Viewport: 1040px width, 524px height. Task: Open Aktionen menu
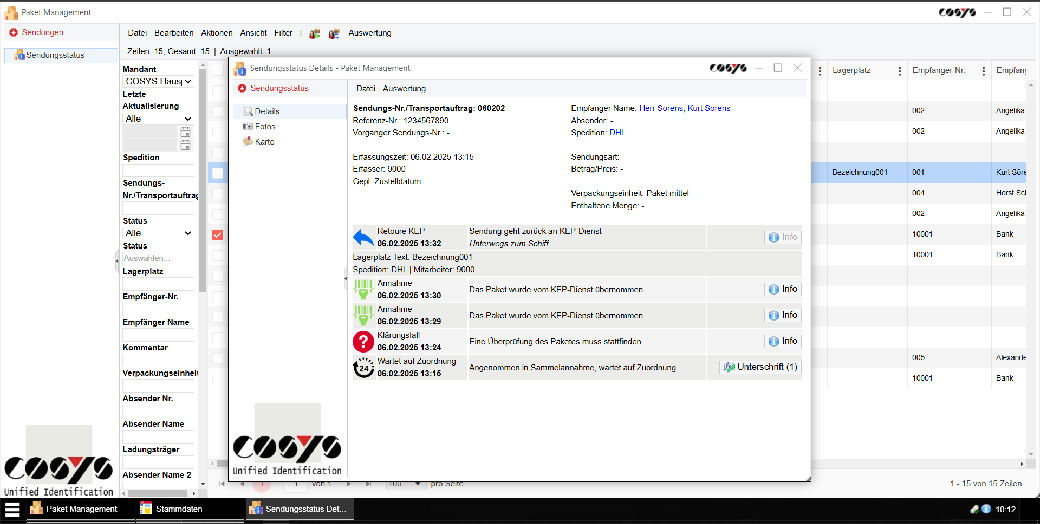(x=216, y=33)
